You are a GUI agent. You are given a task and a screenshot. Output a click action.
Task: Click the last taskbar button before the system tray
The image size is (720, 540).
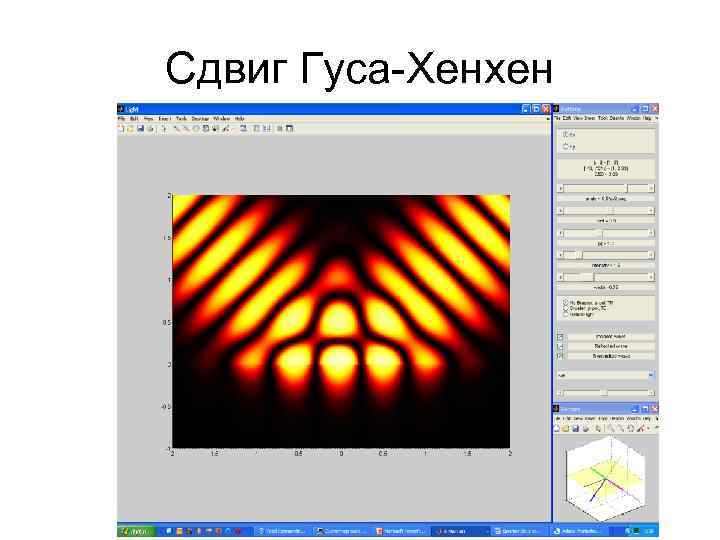(578, 531)
